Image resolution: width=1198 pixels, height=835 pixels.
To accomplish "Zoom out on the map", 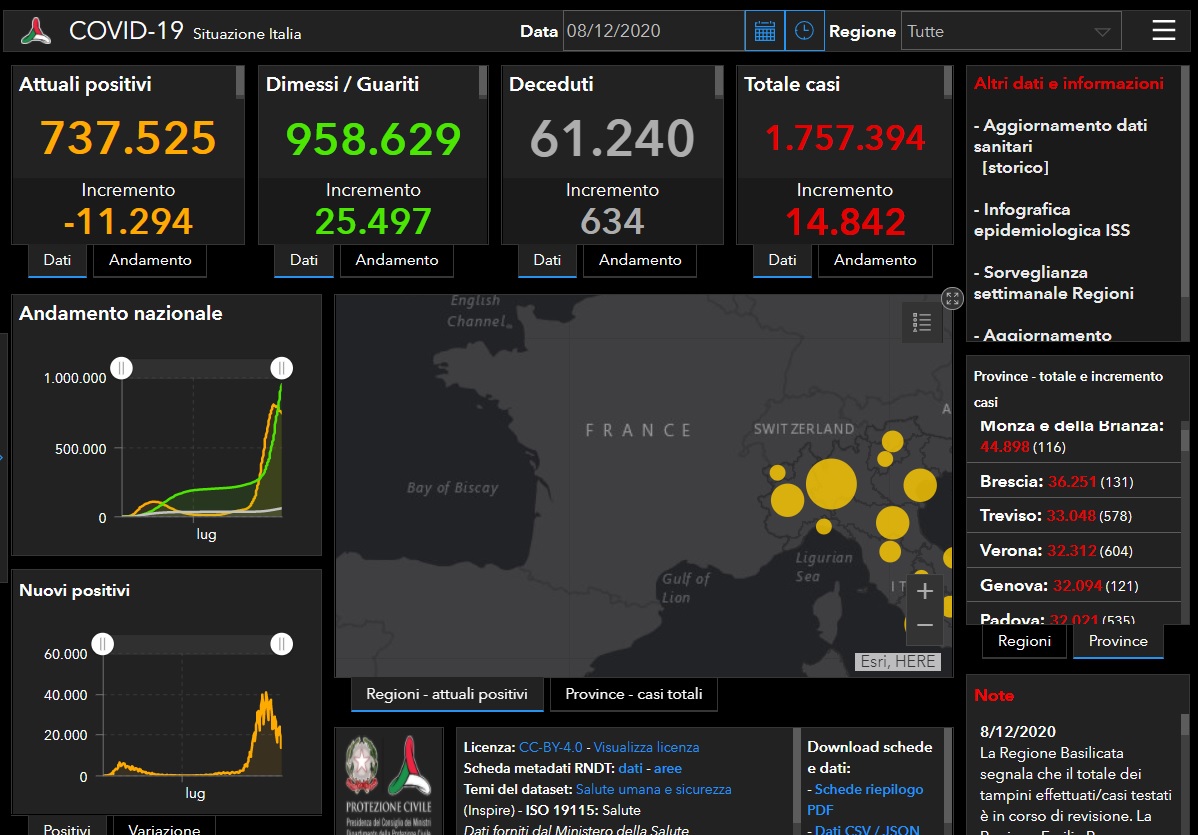I will coord(924,626).
